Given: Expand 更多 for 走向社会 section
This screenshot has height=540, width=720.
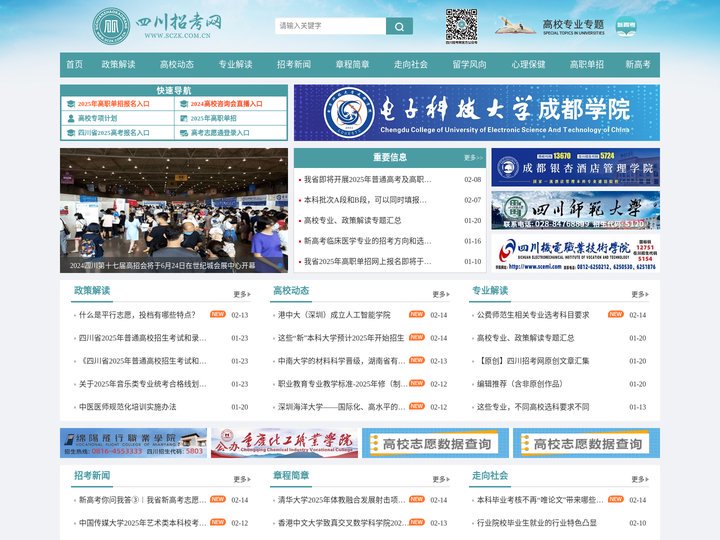Looking at the screenshot, I should [640, 479].
